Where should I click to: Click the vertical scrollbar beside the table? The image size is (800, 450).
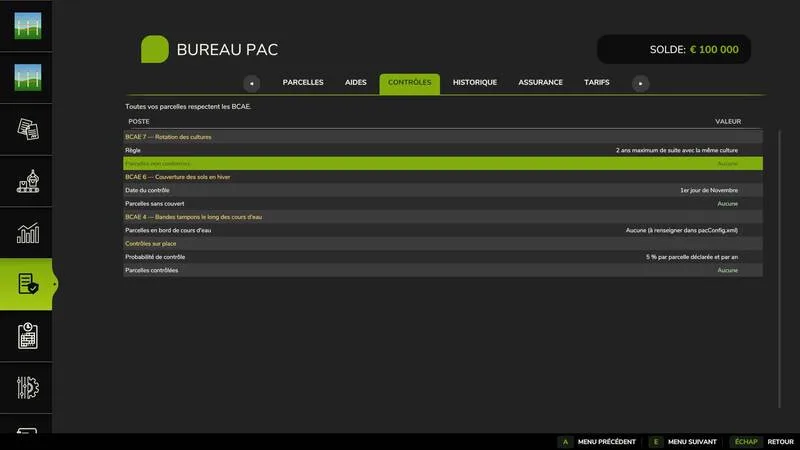pyautogui.click(x=779, y=269)
